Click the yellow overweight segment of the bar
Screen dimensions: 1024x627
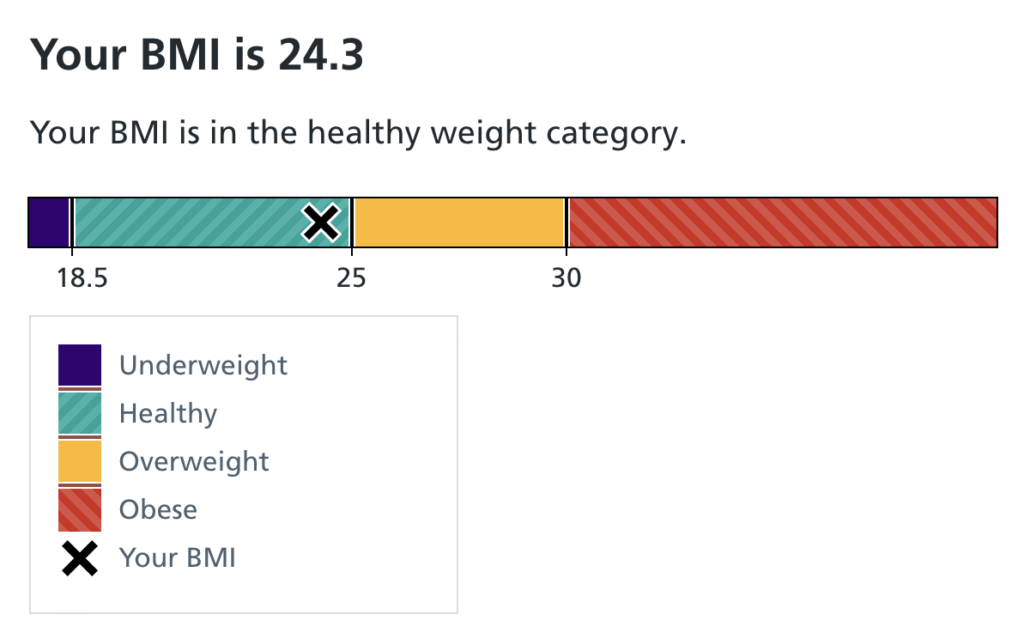click(459, 222)
